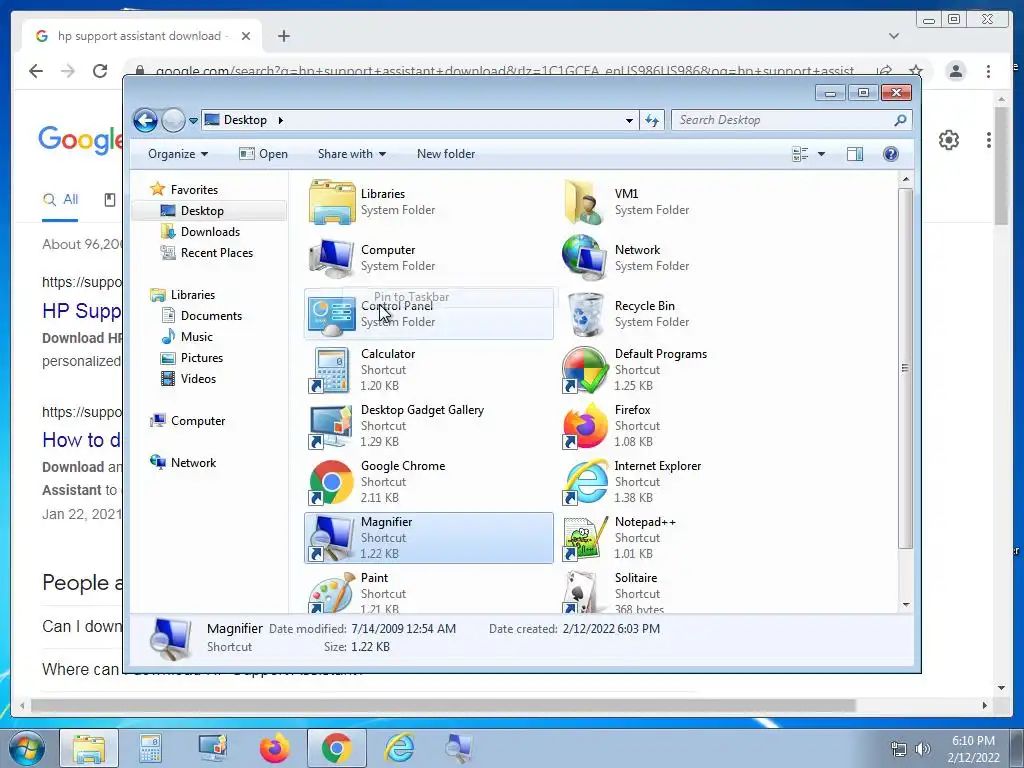This screenshot has width=1024, height=768.
Task: Select Music library in navigation pane
Action: tap(196, 337)
